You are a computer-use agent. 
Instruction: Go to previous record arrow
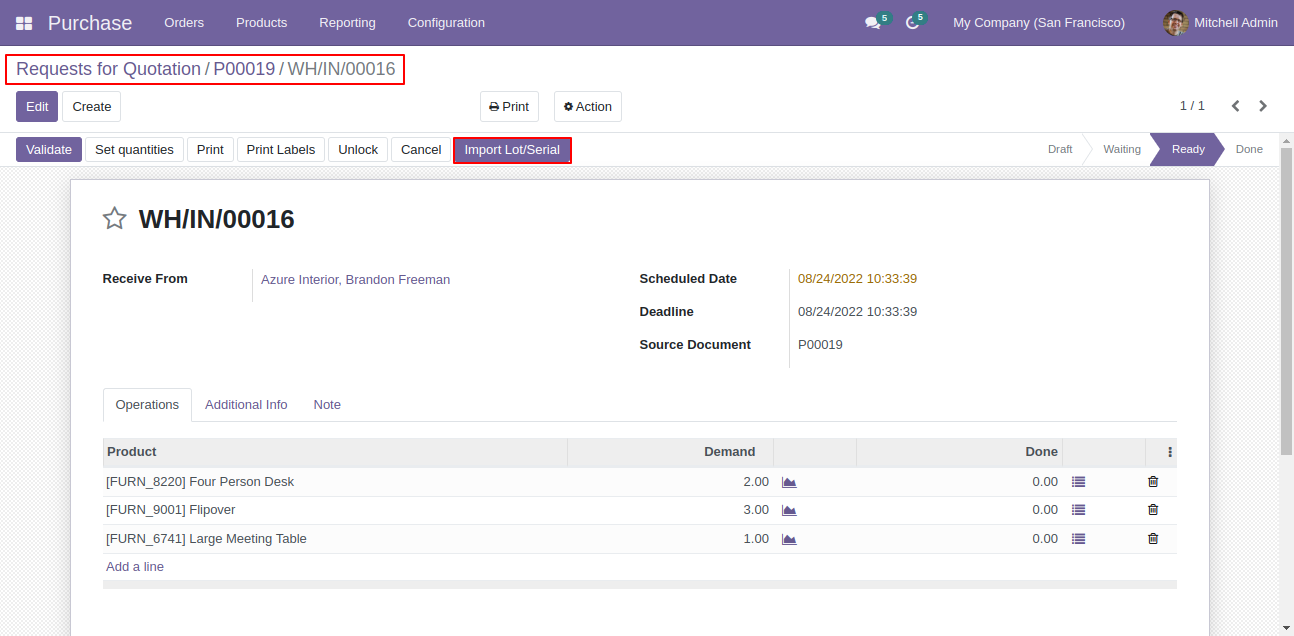pyautogui.click(x=1236, y=106)
